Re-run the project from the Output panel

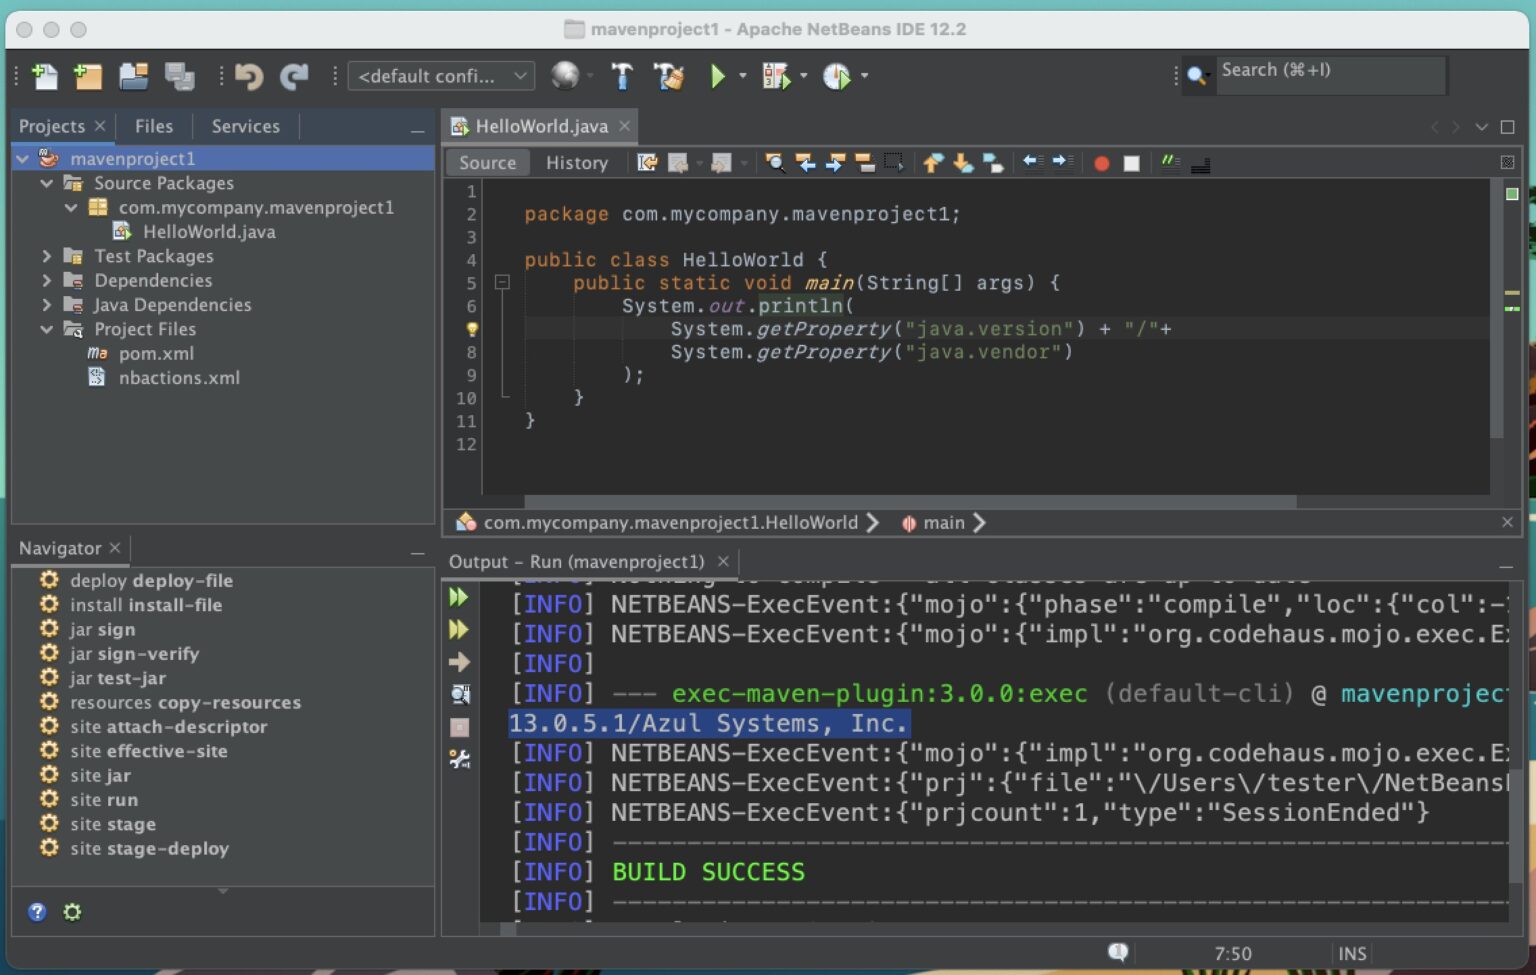(459, 597)
